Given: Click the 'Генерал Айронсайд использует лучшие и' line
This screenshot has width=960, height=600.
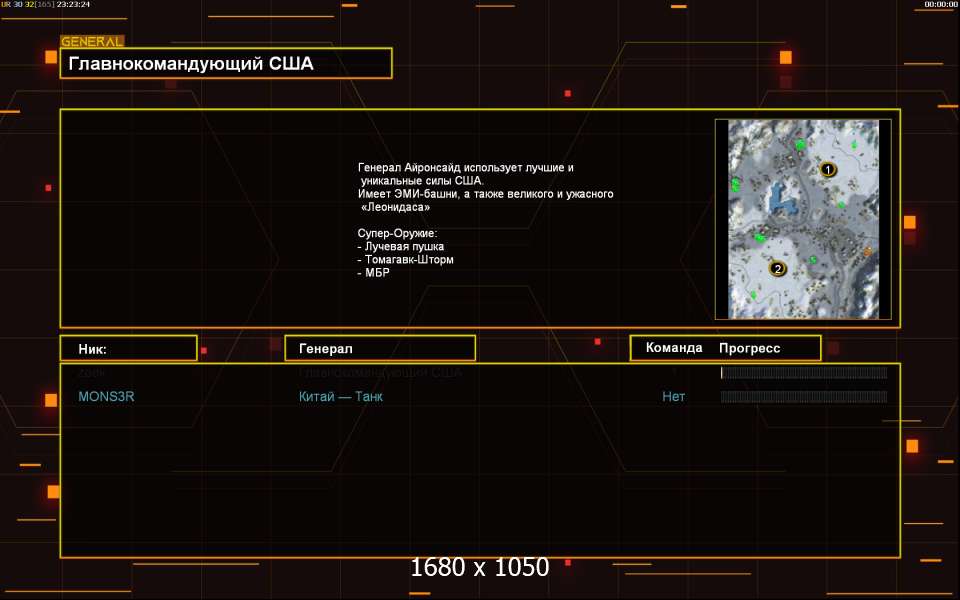Looking at the screenshot, I should click(466, 167).
